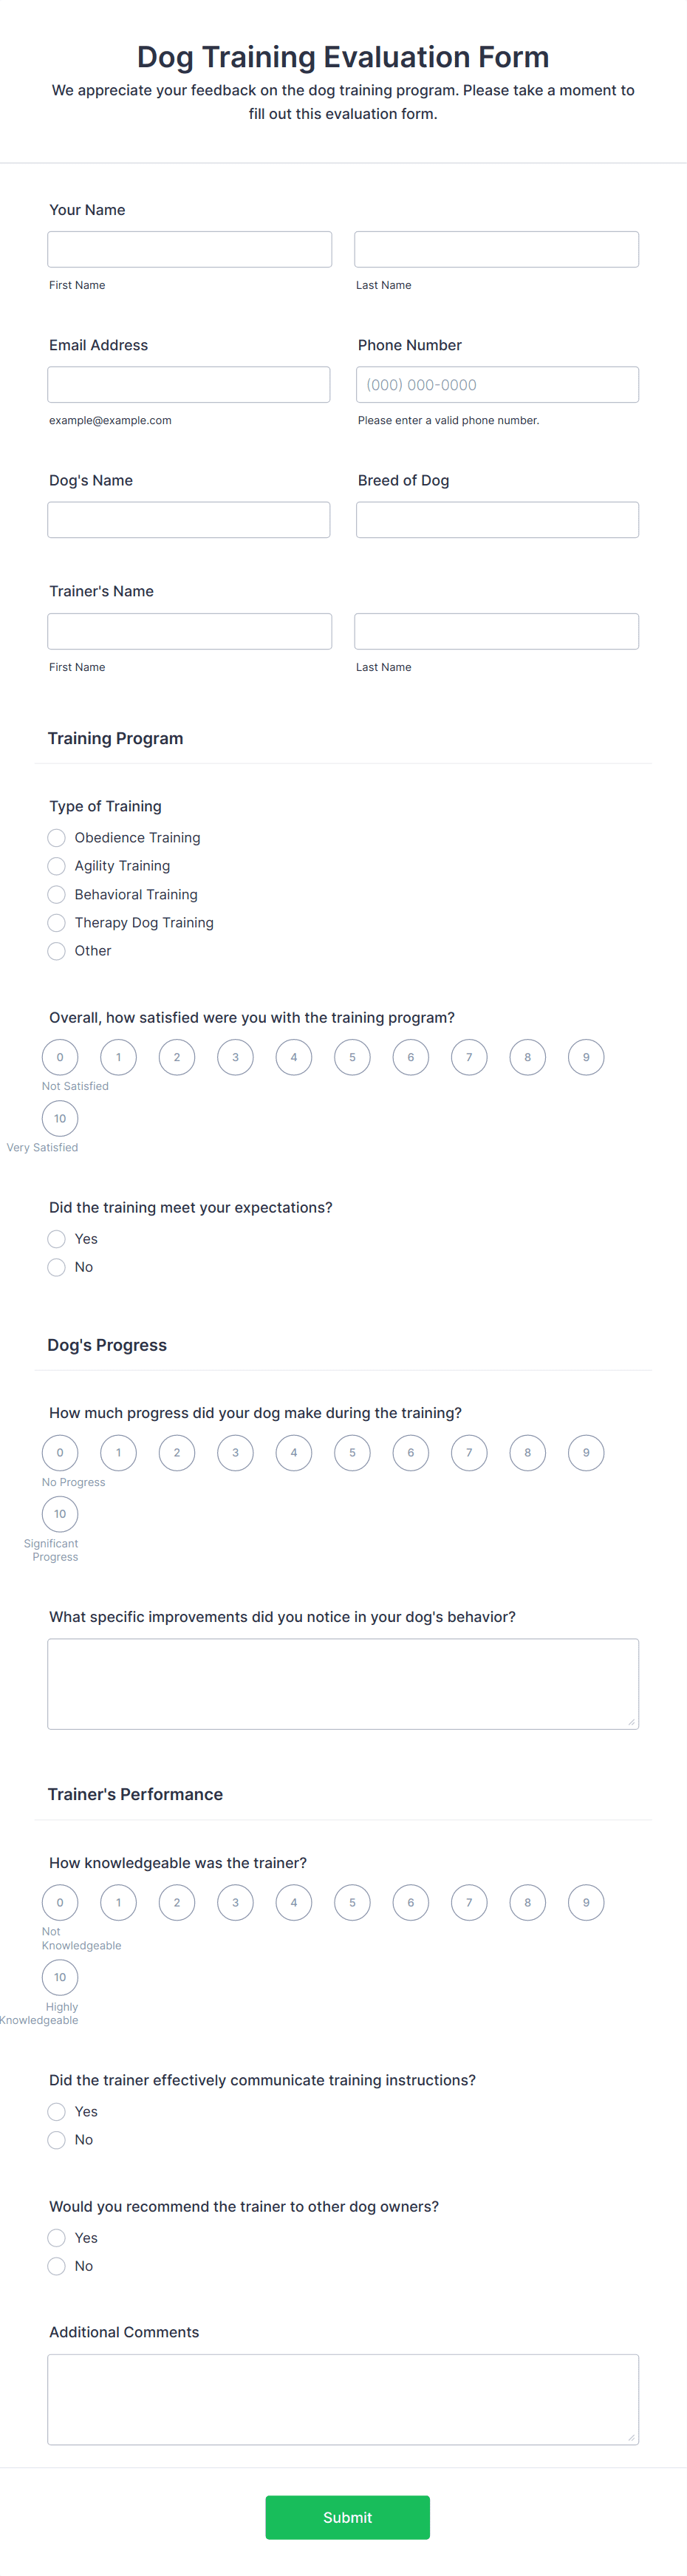Click the Additional Comments text area
687x2576 pixels.
point(343,2396)
